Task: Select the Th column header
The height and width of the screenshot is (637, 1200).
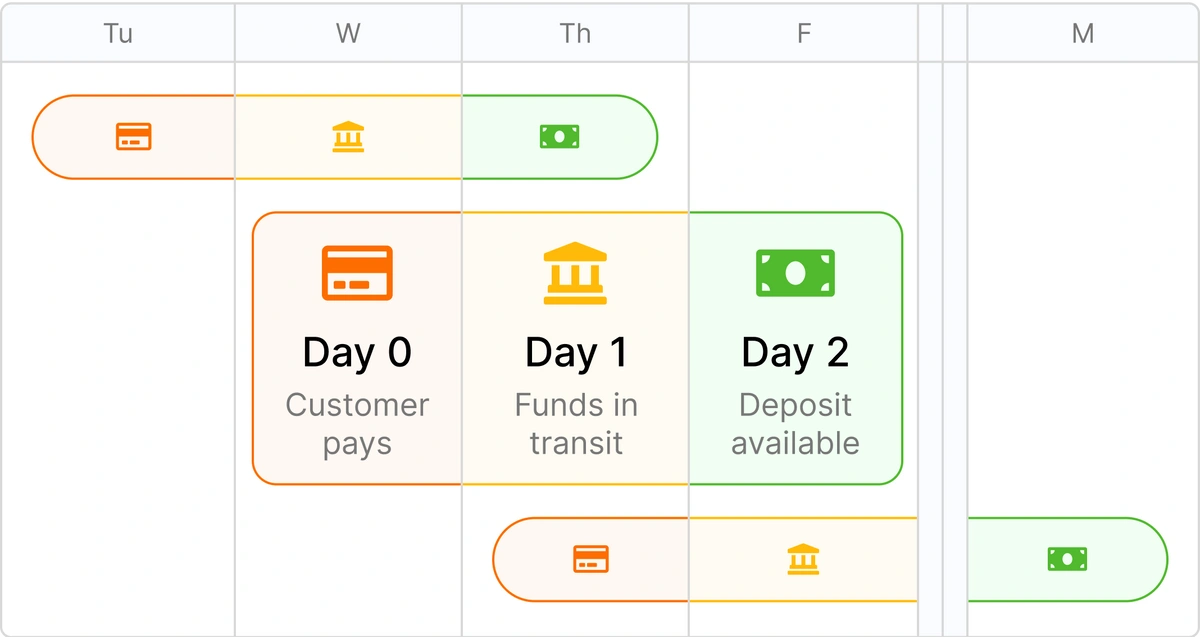Action: click(x=575, y=34)
